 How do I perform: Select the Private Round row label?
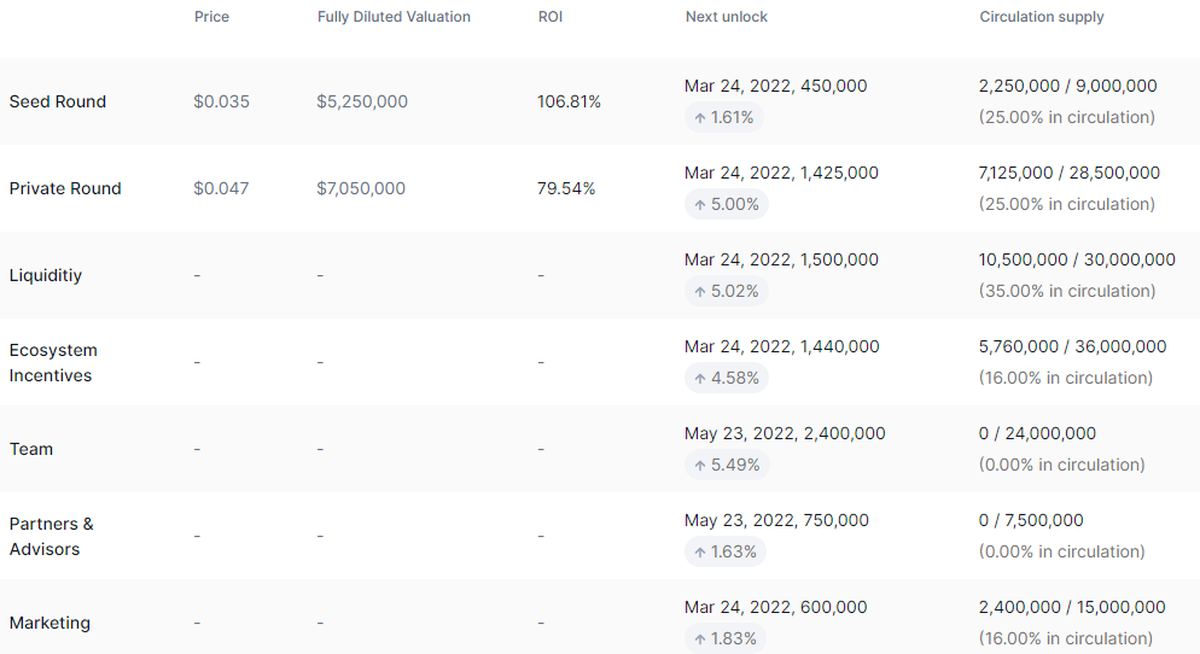[65, 189]
